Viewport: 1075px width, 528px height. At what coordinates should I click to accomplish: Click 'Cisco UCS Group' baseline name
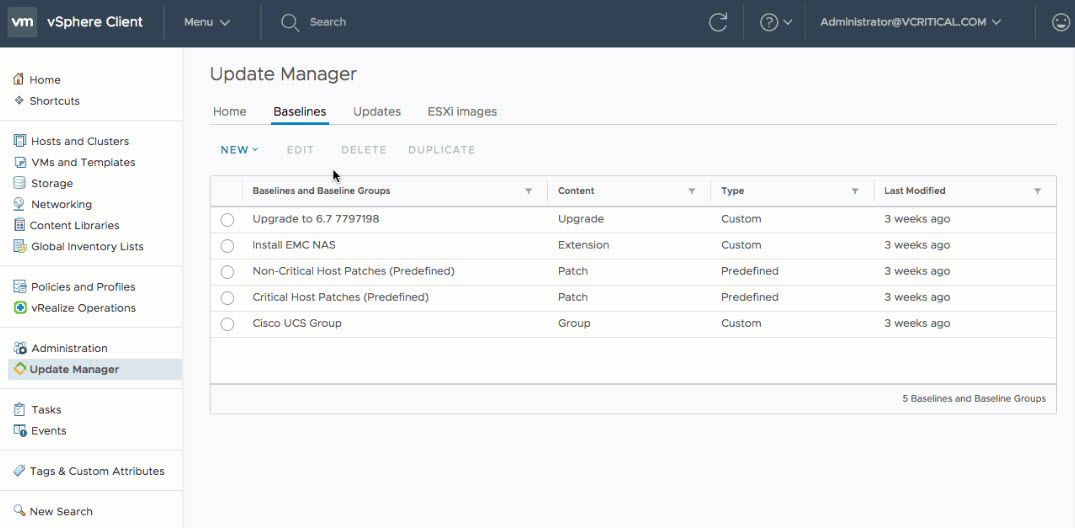point(297,323)
